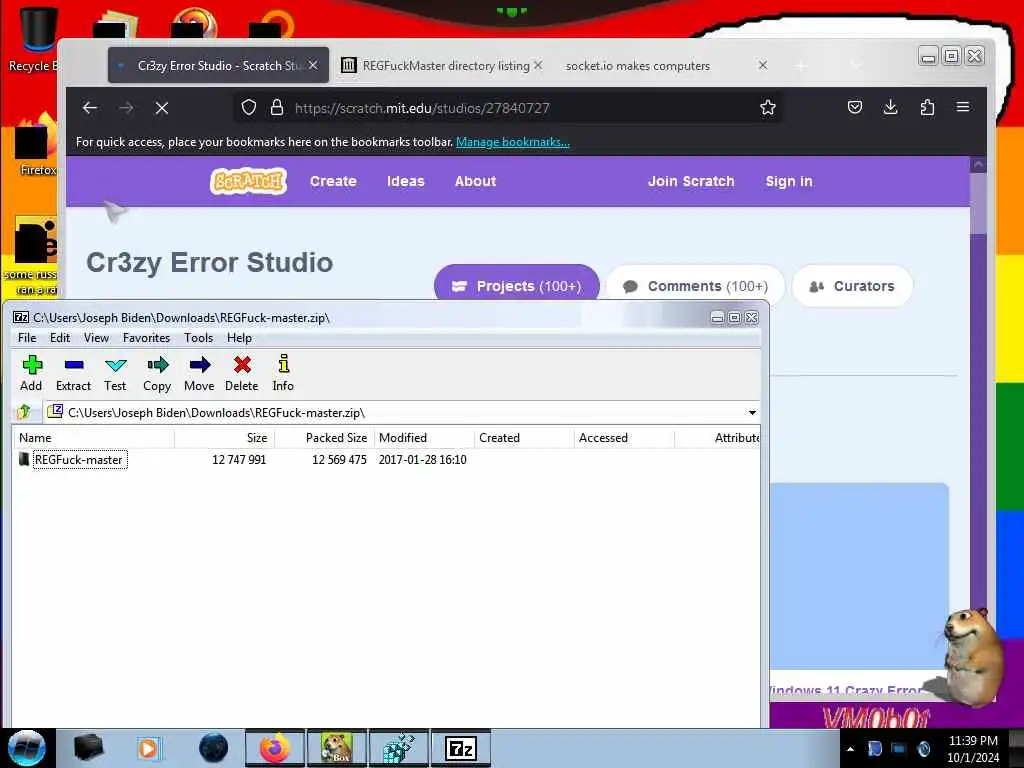The width and height of the screenshot is (1024, 768).
Task: Click About in Scratch navigation
Action: tap(475, 182)
